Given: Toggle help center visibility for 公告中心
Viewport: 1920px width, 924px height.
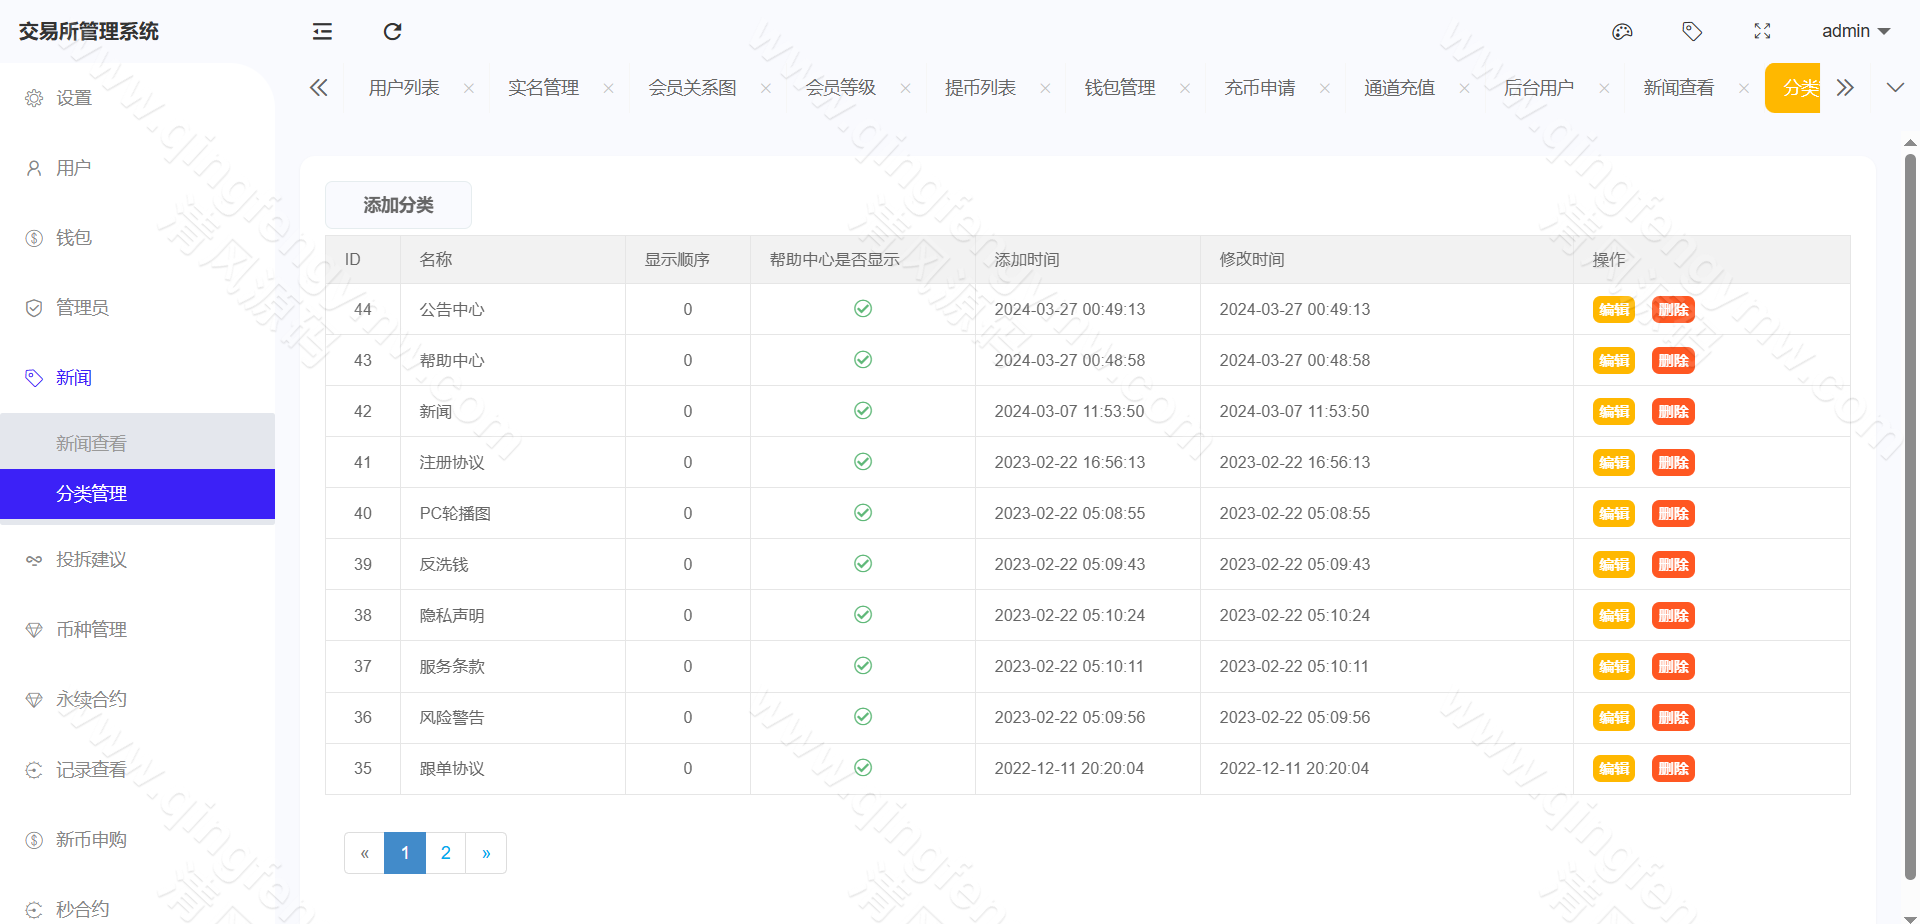Looking at the screenshot, I should tap(862, 309).
